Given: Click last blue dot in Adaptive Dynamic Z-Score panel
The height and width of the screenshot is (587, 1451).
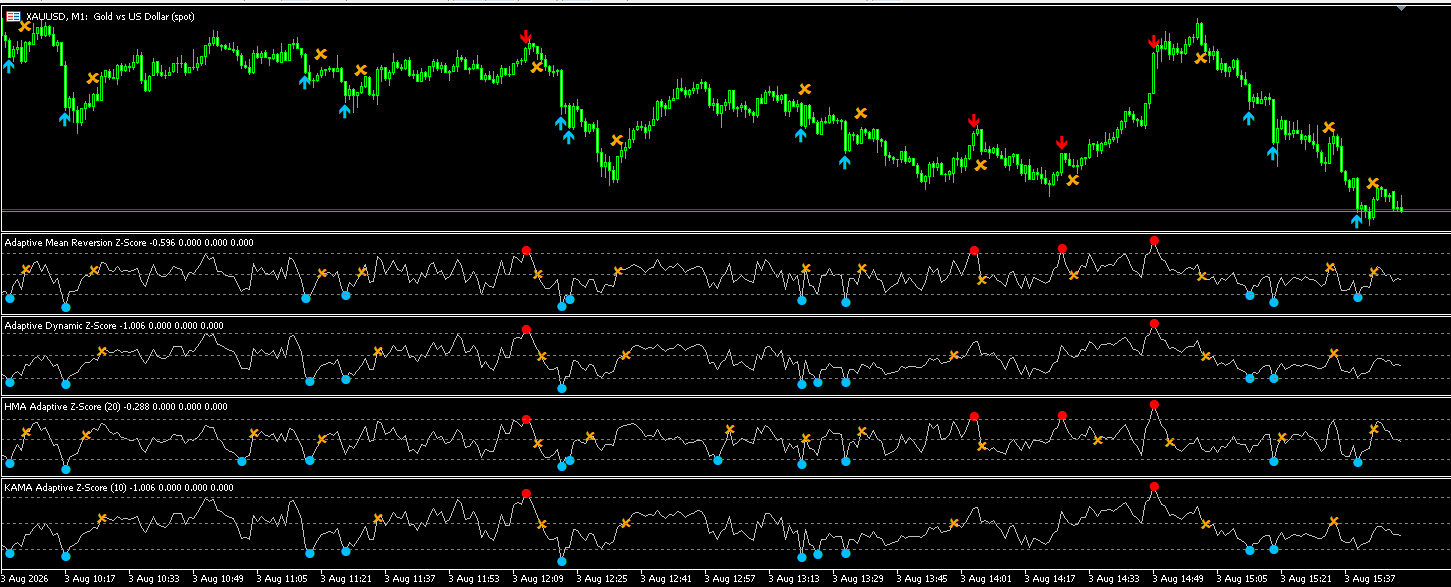Looking at the screenshot, I should (x=1273, y=378).
